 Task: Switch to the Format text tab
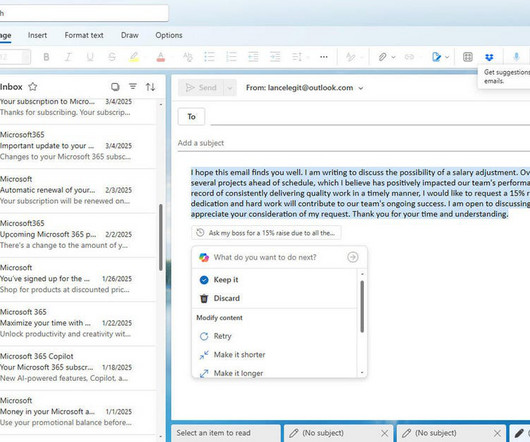tap(84, 35)
